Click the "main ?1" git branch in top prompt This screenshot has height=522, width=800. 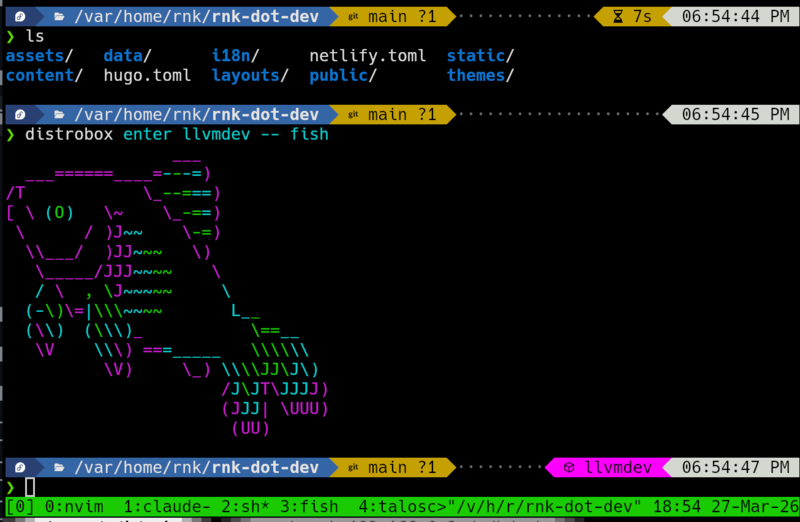click(x=402, y=17)
